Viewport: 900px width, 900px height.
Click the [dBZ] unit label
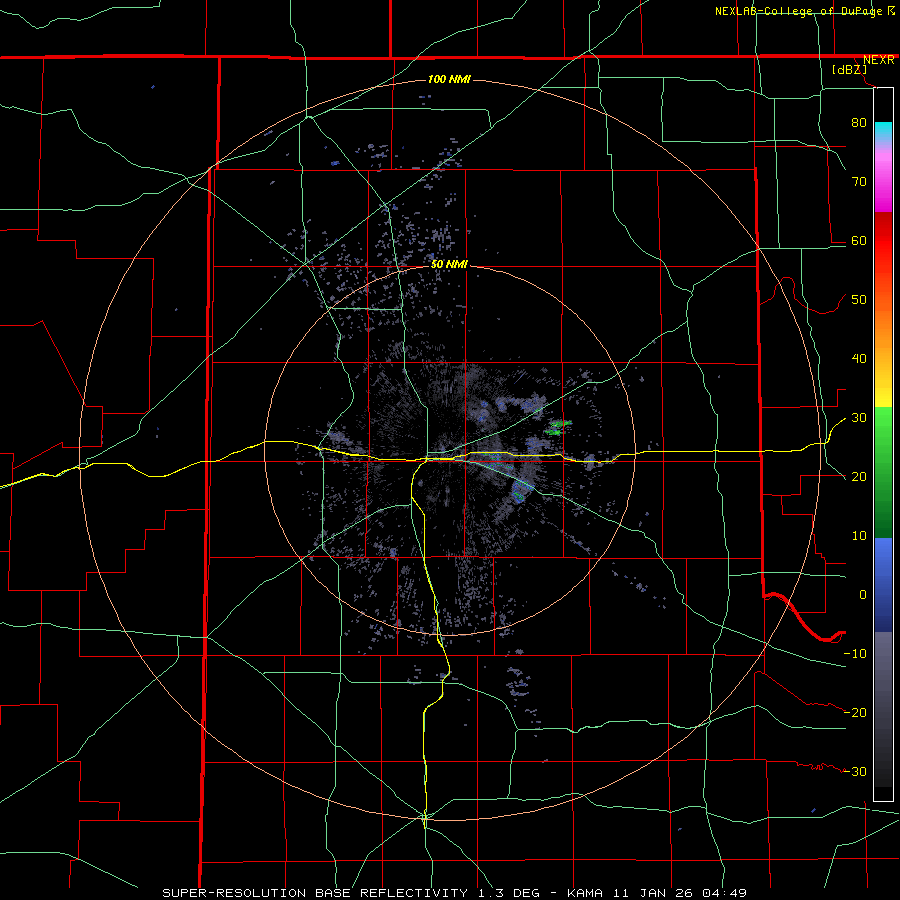pos(849,70)
